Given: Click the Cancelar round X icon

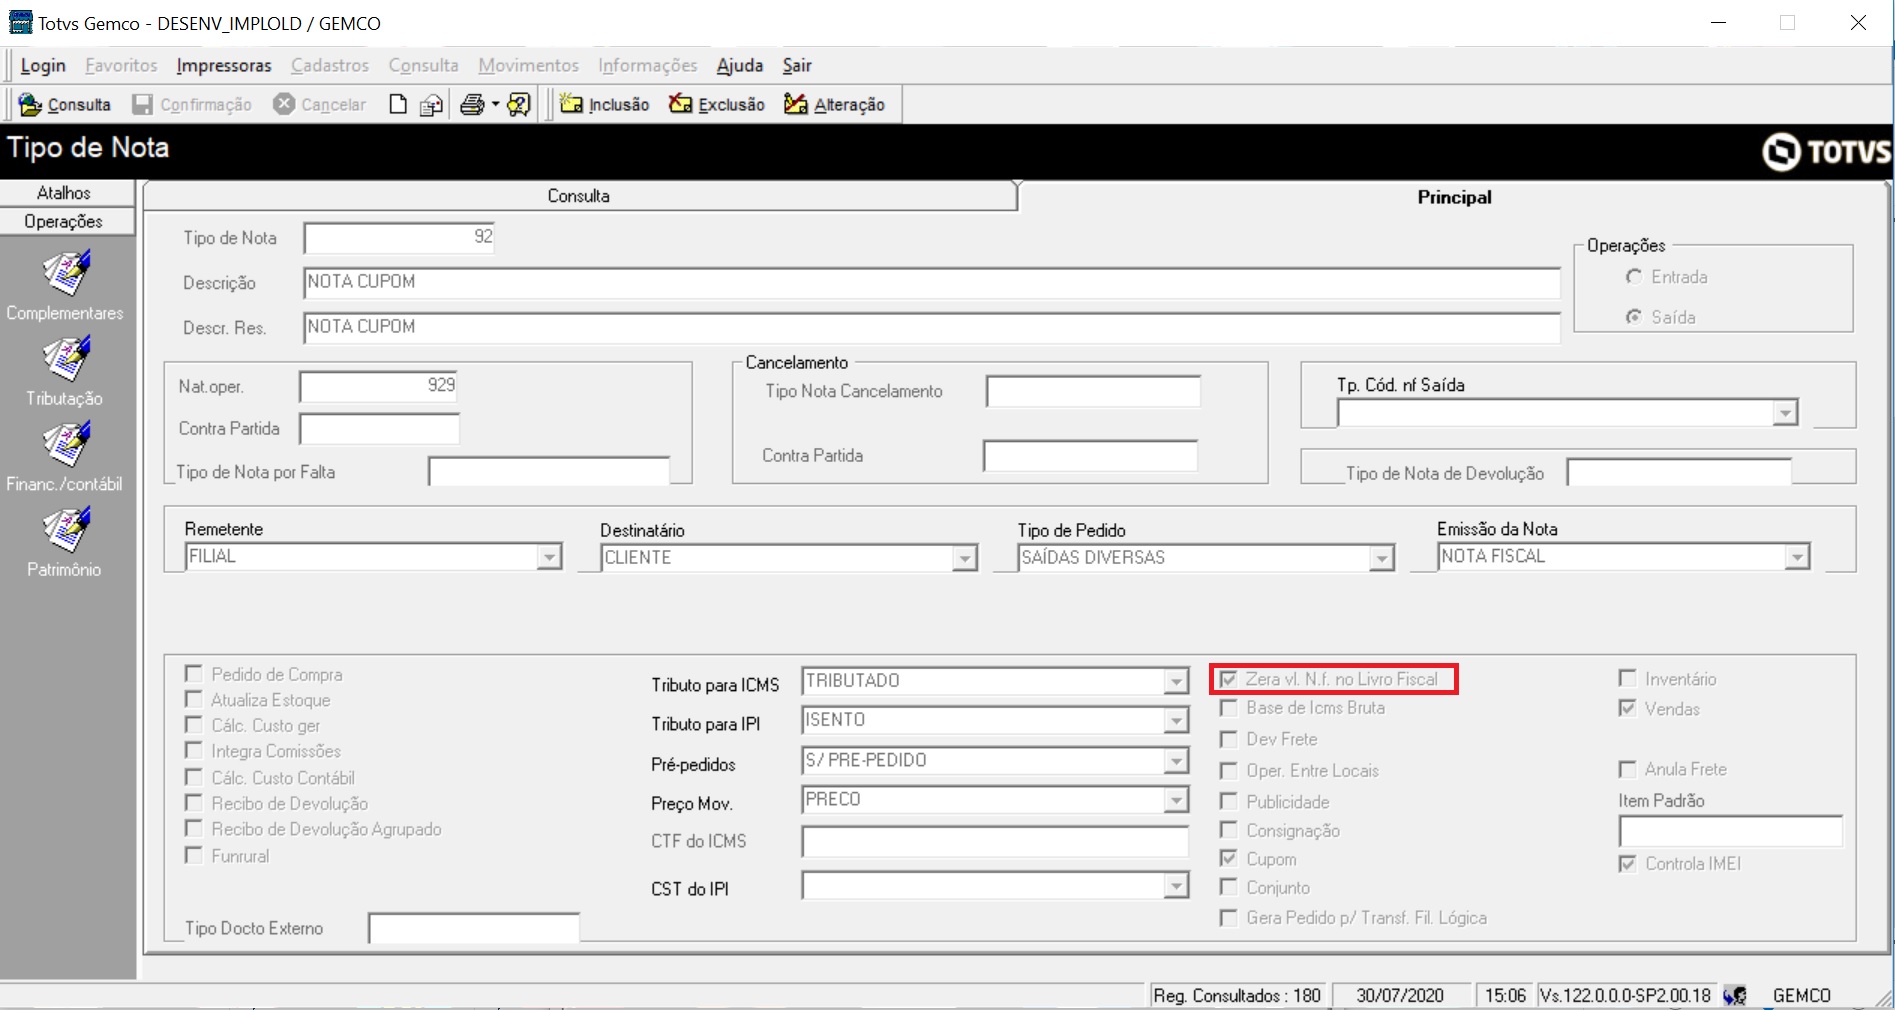Looking at the screenshot, I should [x=284, y=104].
